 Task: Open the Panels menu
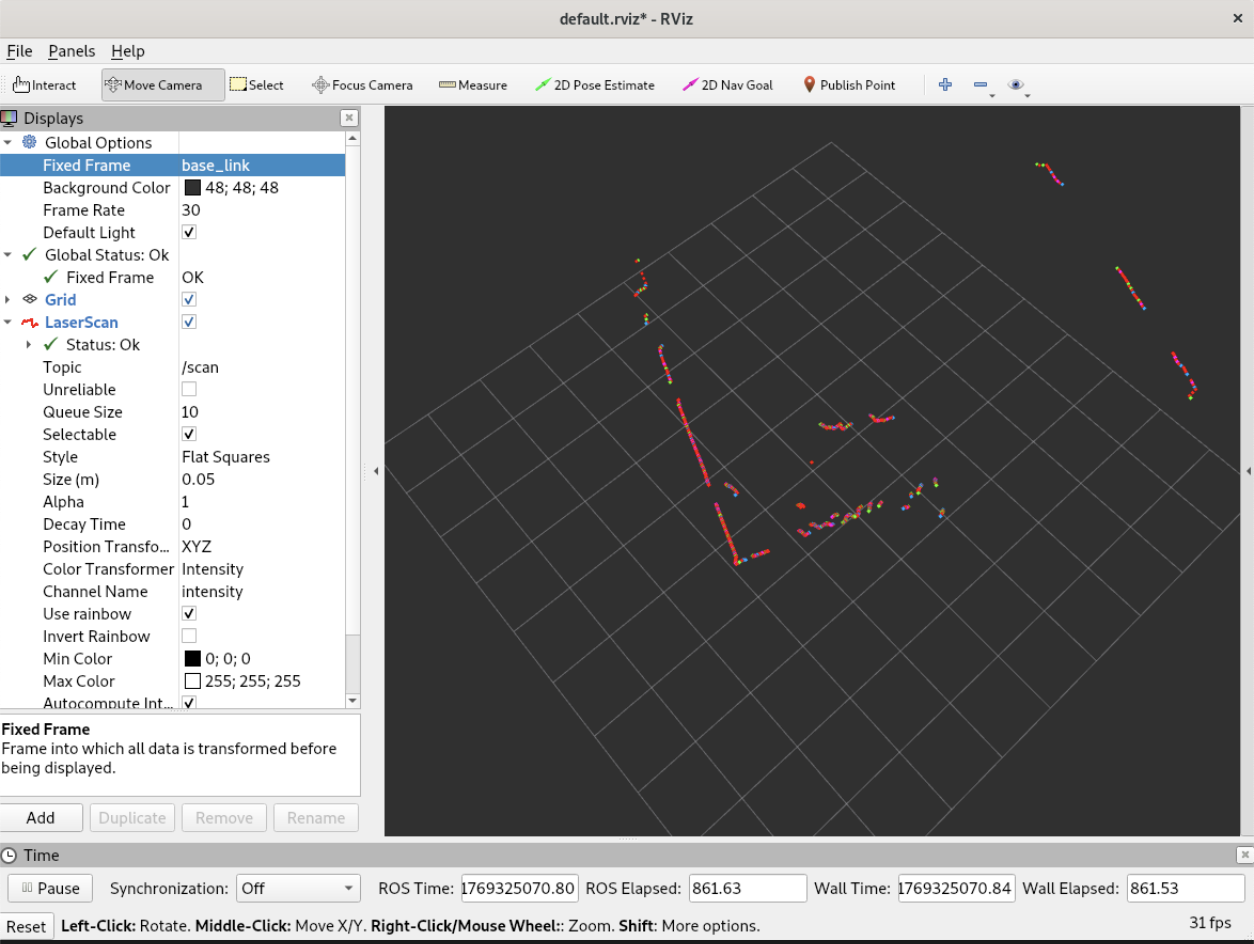pyautogui.click(x=71, y=51)
